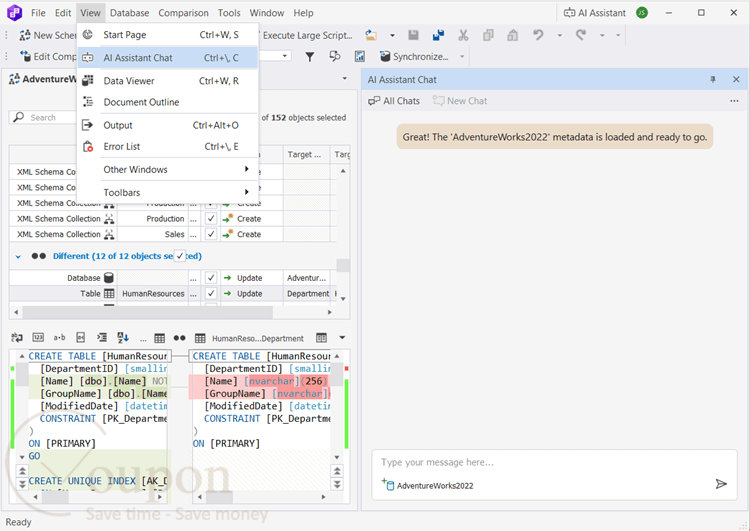Click the AdventureWorks comparison document tab
The height and width of the screenshot is (531, 750).
43,79
